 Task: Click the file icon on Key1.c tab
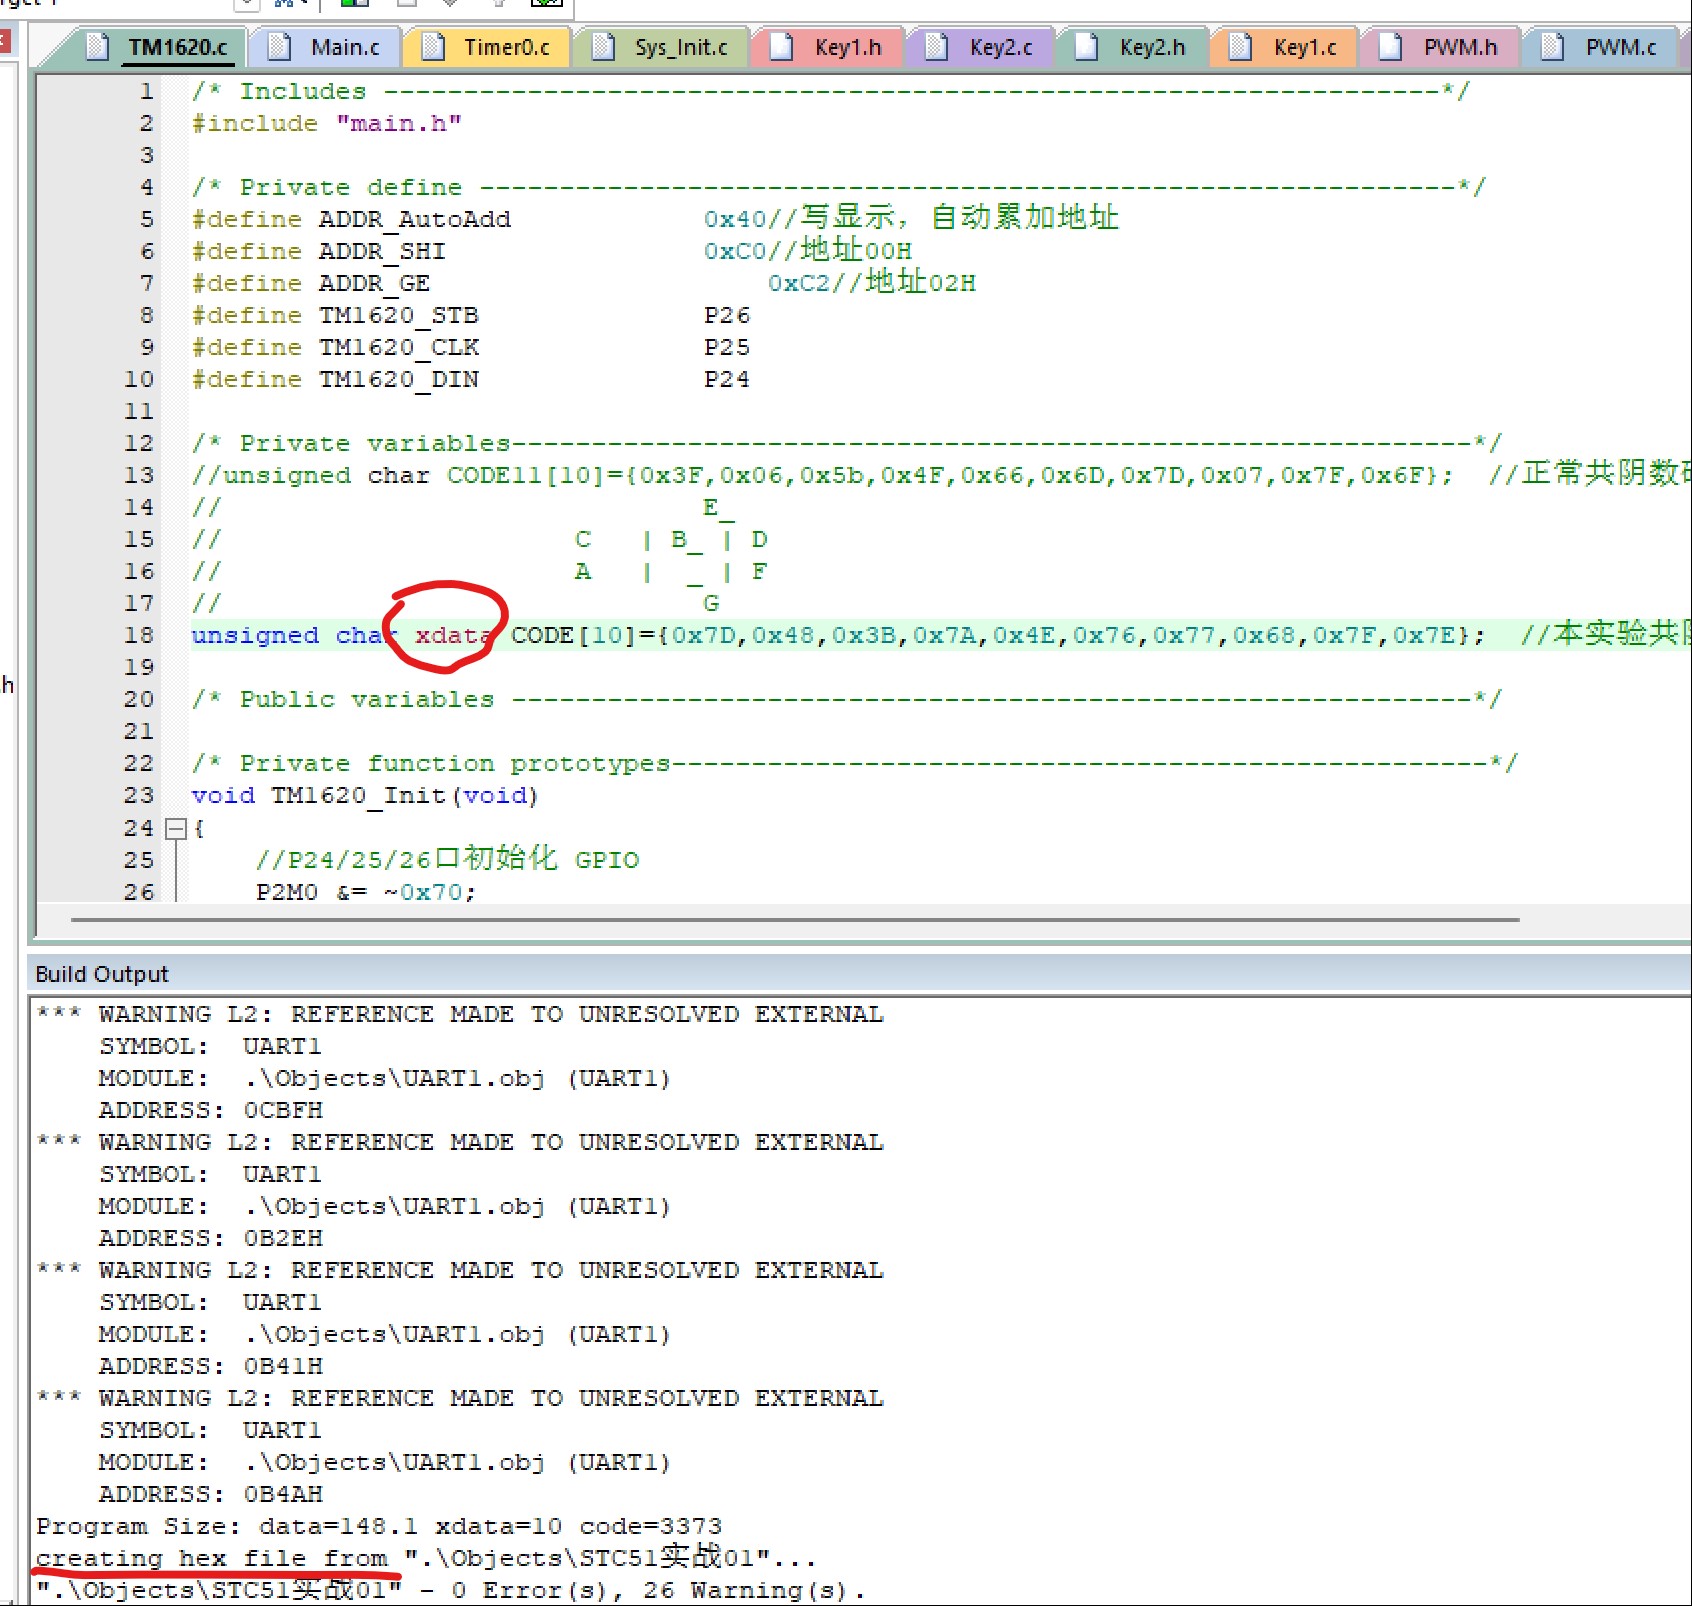tap(1240, 47)
